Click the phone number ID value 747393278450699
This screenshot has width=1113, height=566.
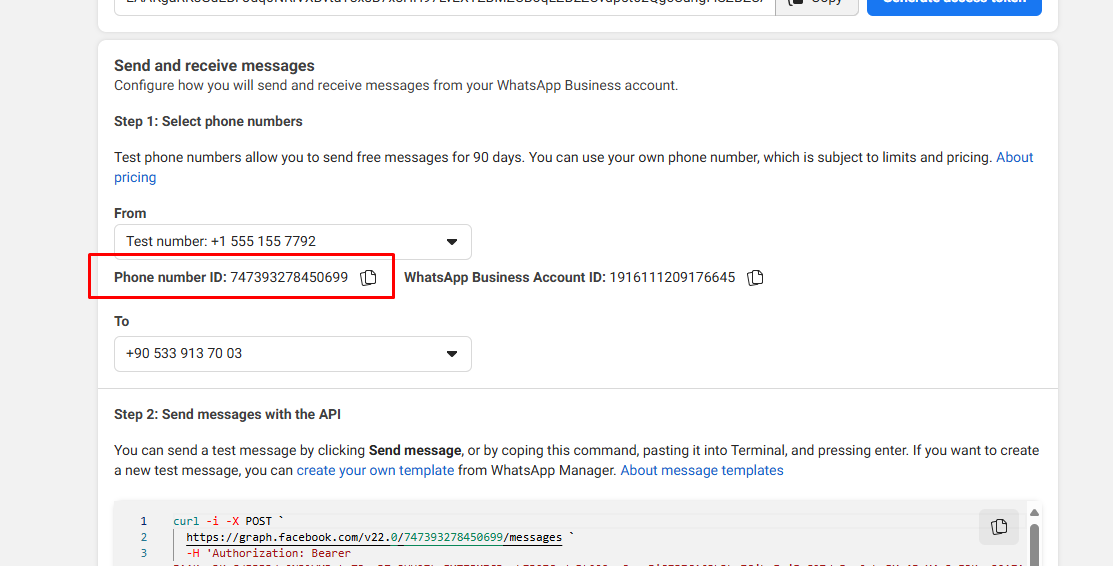(289, 278)
